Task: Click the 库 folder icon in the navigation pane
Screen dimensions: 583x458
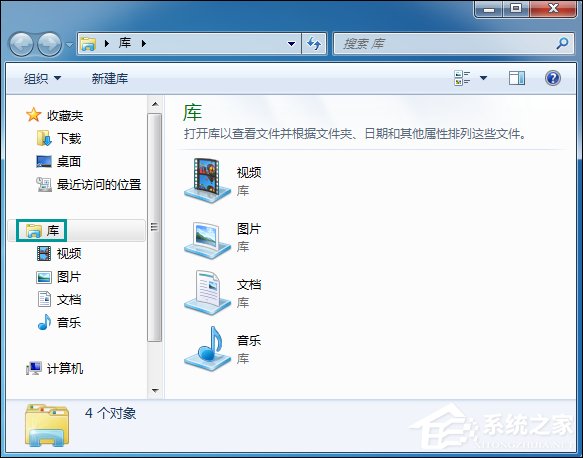Action: coord(34,230)
